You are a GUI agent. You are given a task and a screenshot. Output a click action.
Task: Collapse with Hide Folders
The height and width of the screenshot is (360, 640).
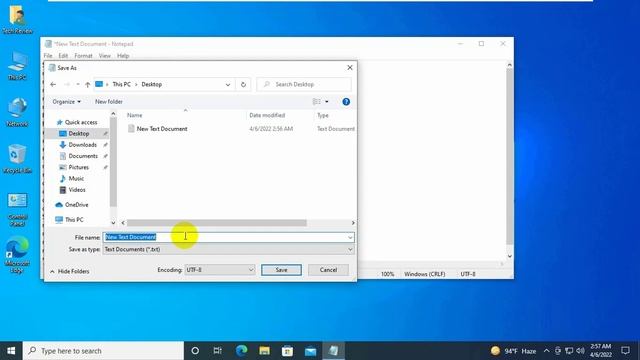coord(70,271)
